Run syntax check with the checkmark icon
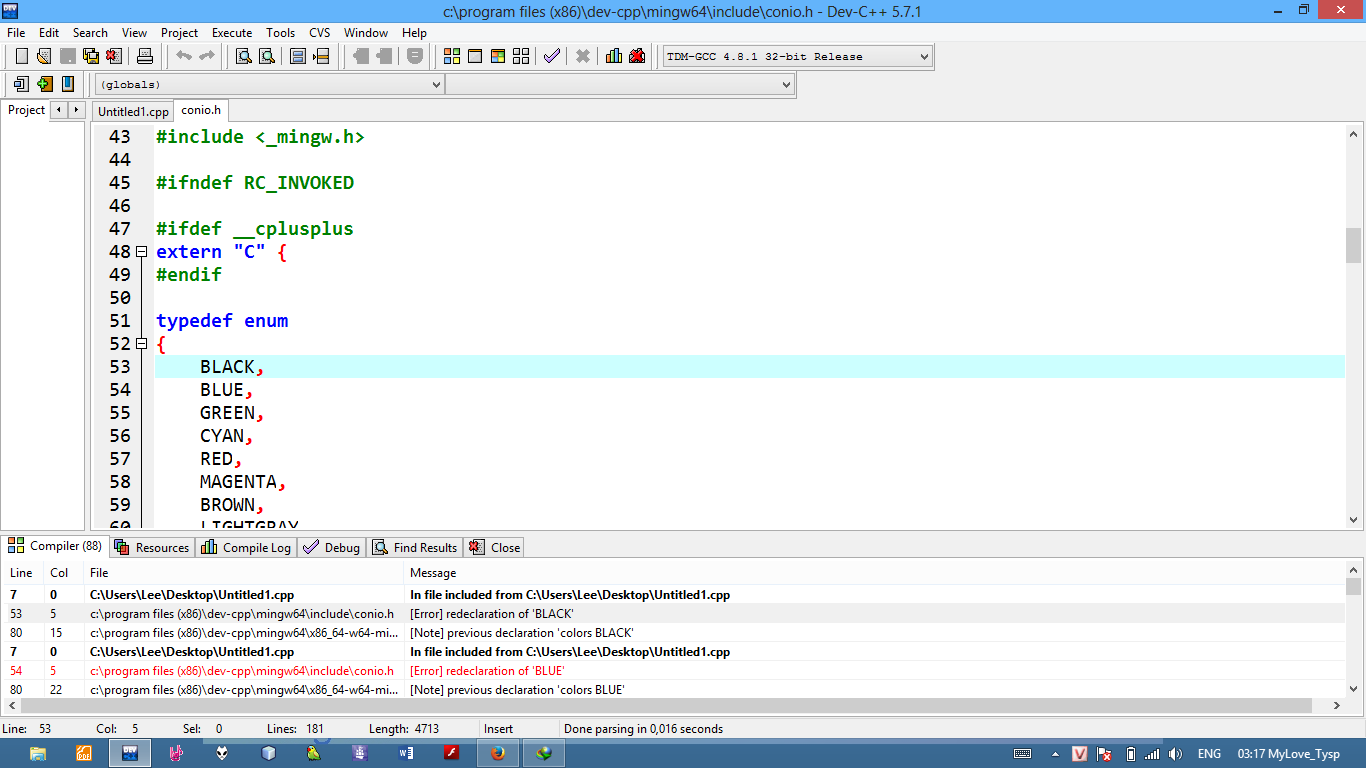1366x768 pixels. [x=551, y=56]
